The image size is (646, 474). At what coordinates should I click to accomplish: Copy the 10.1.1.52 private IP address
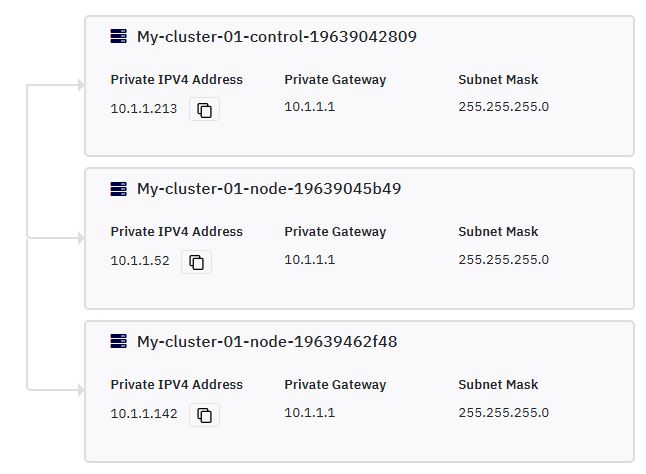coord(197,262)
